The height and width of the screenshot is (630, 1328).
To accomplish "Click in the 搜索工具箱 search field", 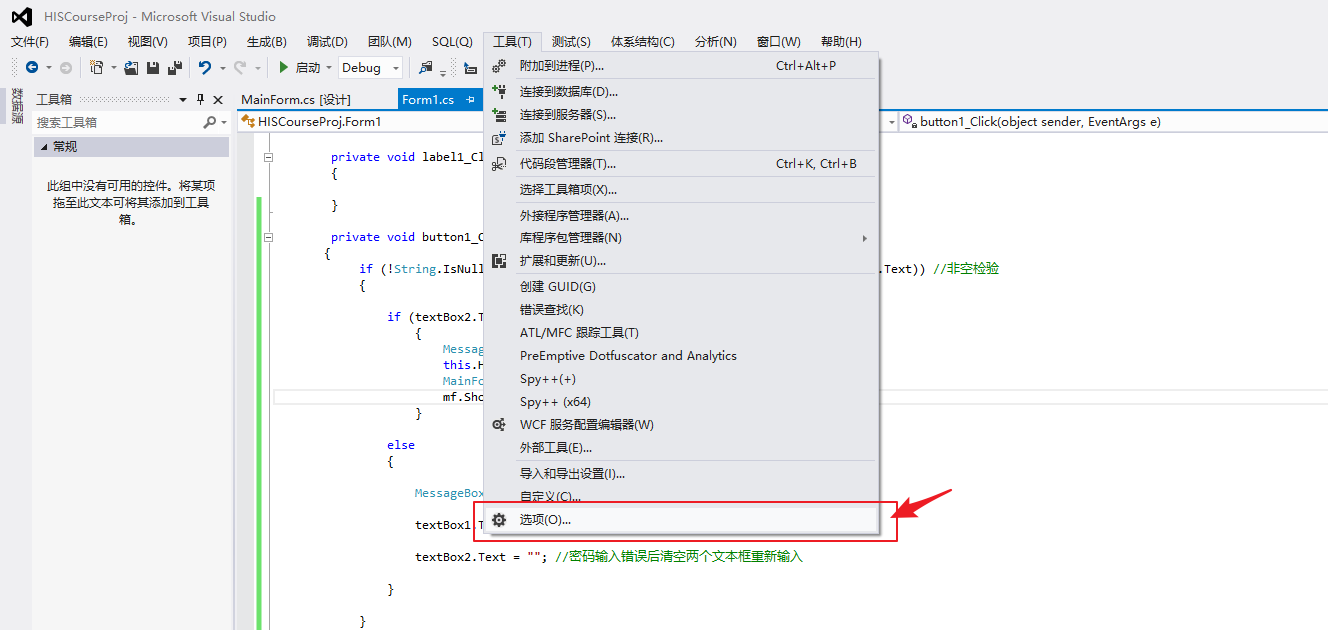I will [117, 122].
